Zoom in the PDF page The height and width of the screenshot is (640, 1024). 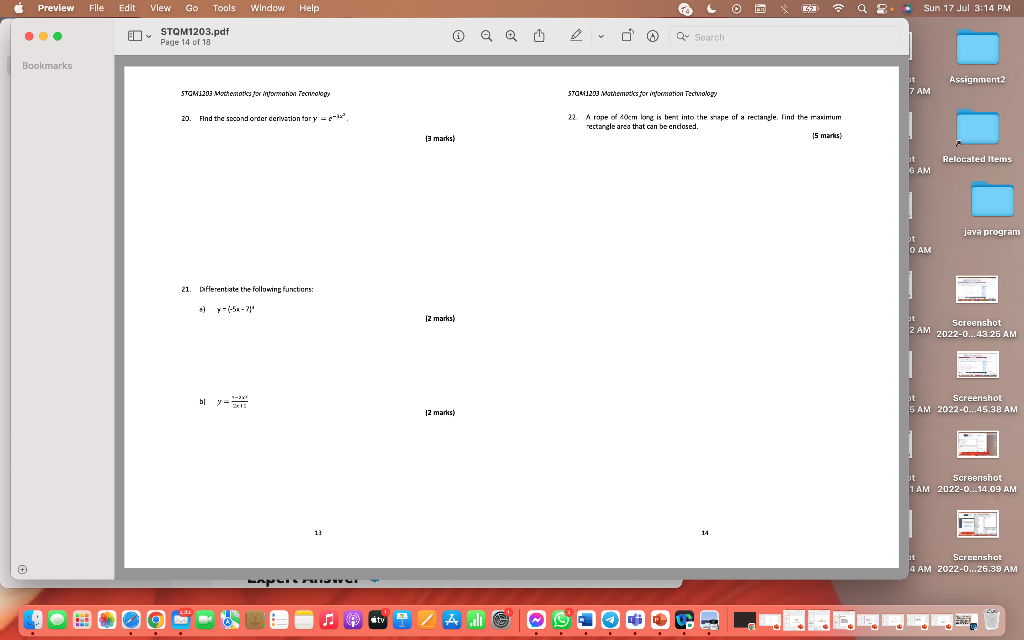pyautogui.click(x=511, y=37)
